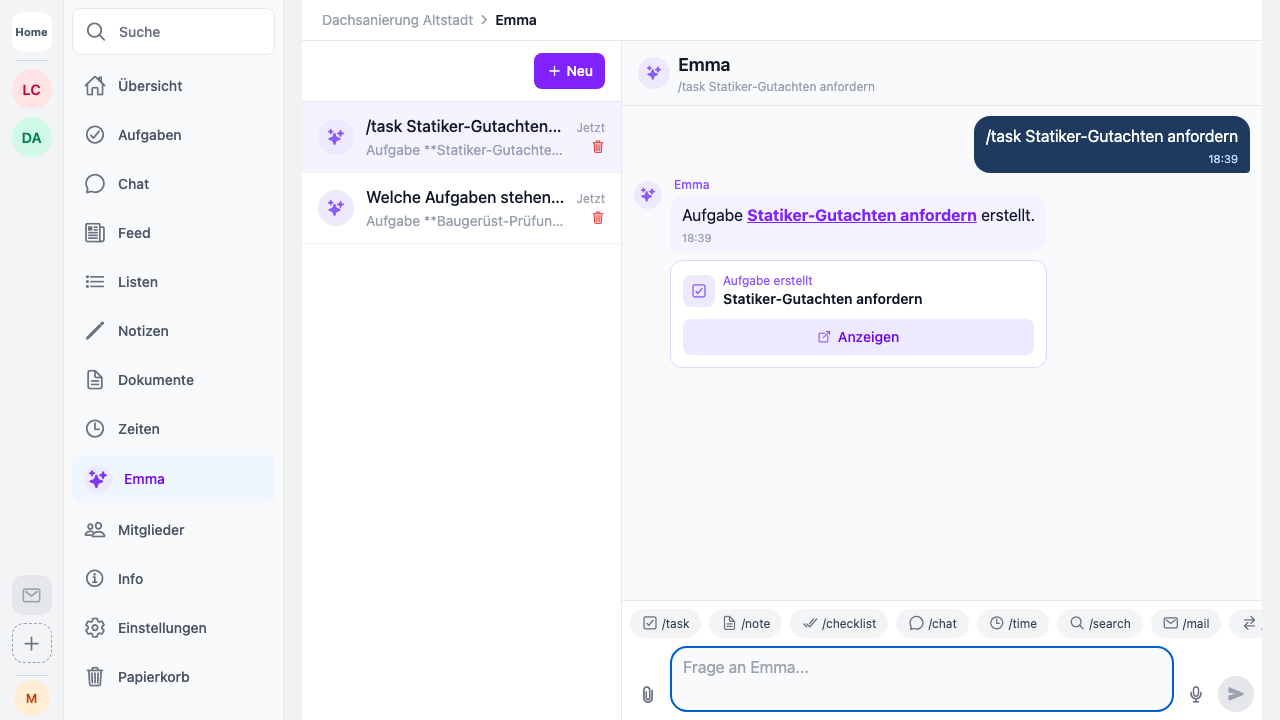Insert the /search quick command

point(1099,623)
